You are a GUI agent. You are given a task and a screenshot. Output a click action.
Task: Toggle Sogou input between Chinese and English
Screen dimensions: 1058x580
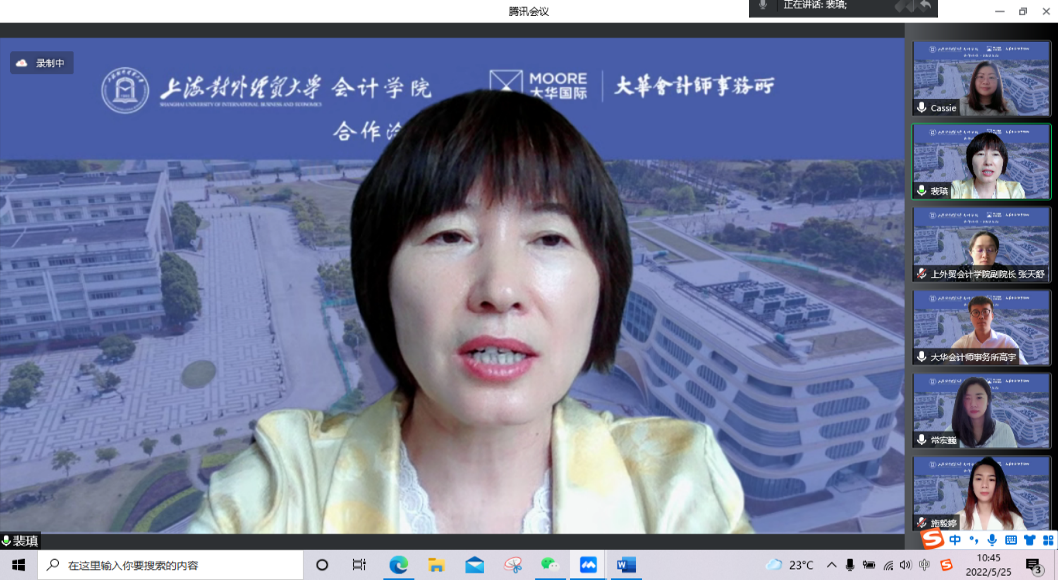956,540
